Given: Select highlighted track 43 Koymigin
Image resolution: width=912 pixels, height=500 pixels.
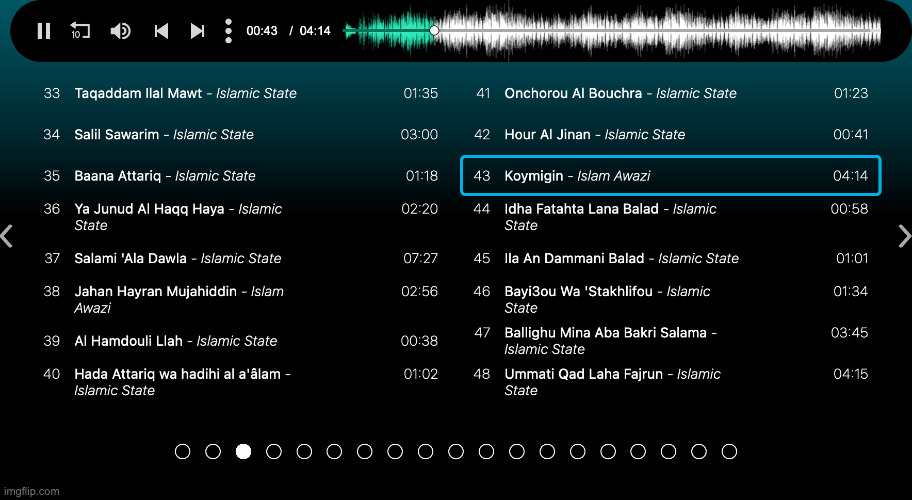Looking at the screenshot, I should 671,176.
